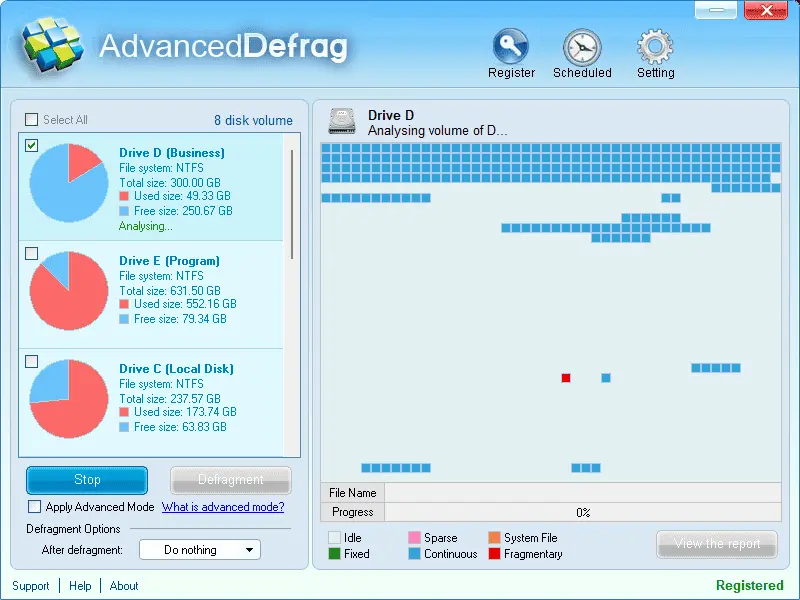The image size is (800, 600).
Task: Click the Drive C usage pie chart
Action: click(x=69, y=398)
